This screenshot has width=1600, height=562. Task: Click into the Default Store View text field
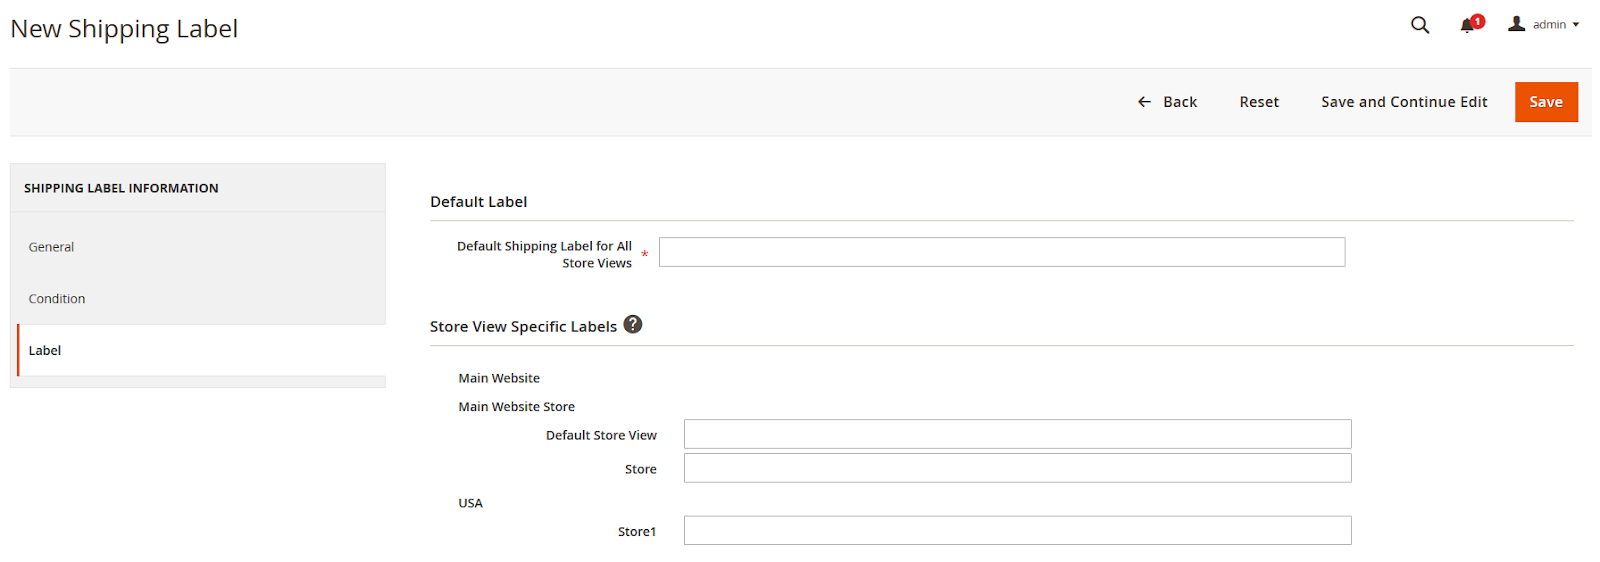point(1017,434)
